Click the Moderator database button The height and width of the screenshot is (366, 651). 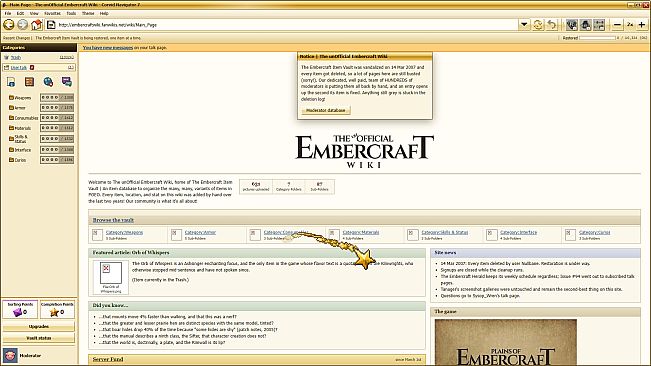pyautogui.click(x=326, y=110)
